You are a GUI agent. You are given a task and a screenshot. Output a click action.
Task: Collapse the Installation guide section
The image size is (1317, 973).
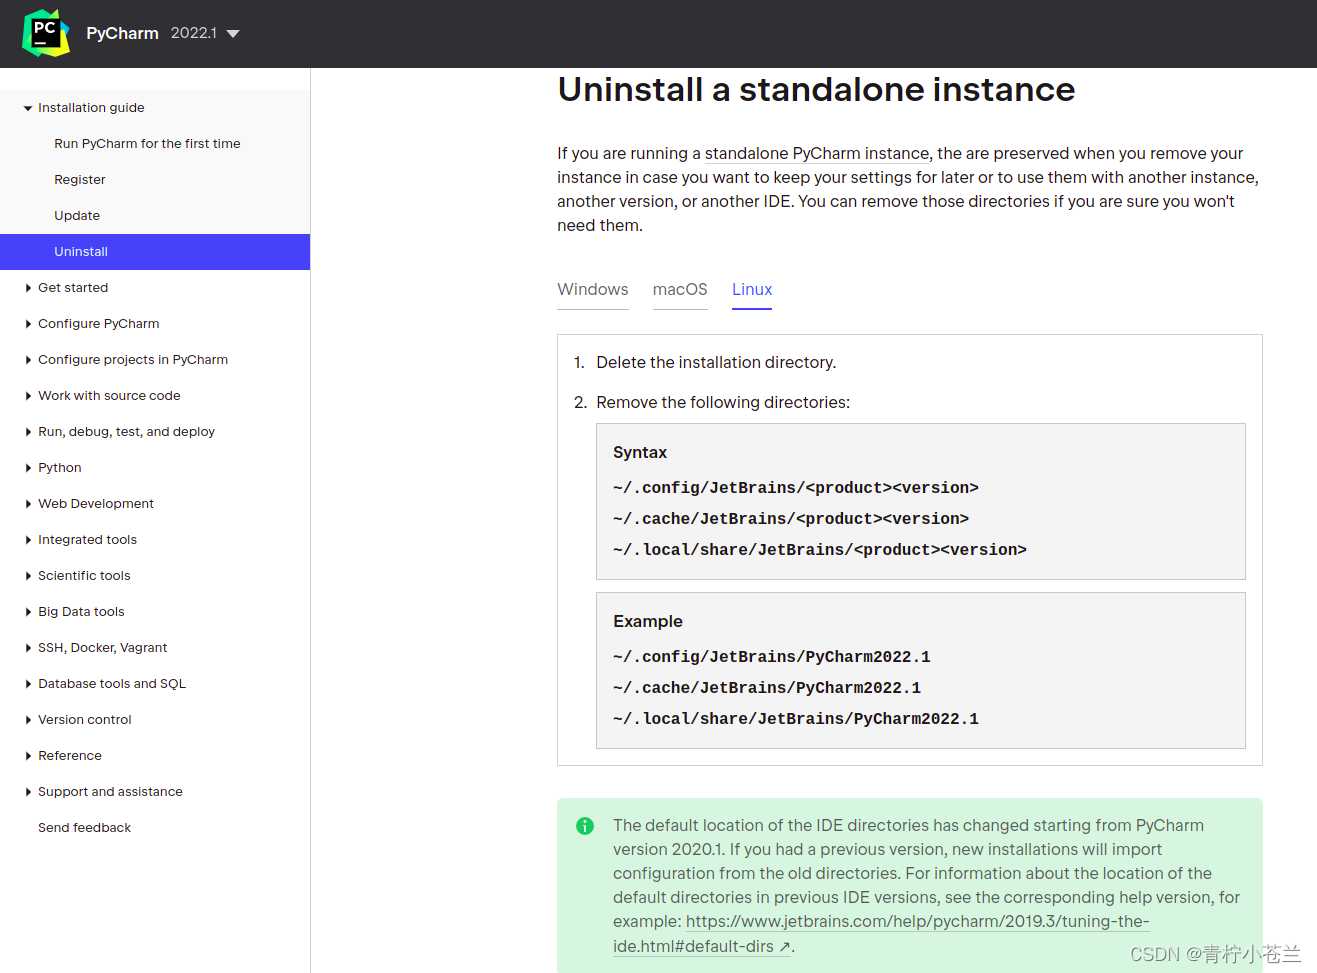28,108
